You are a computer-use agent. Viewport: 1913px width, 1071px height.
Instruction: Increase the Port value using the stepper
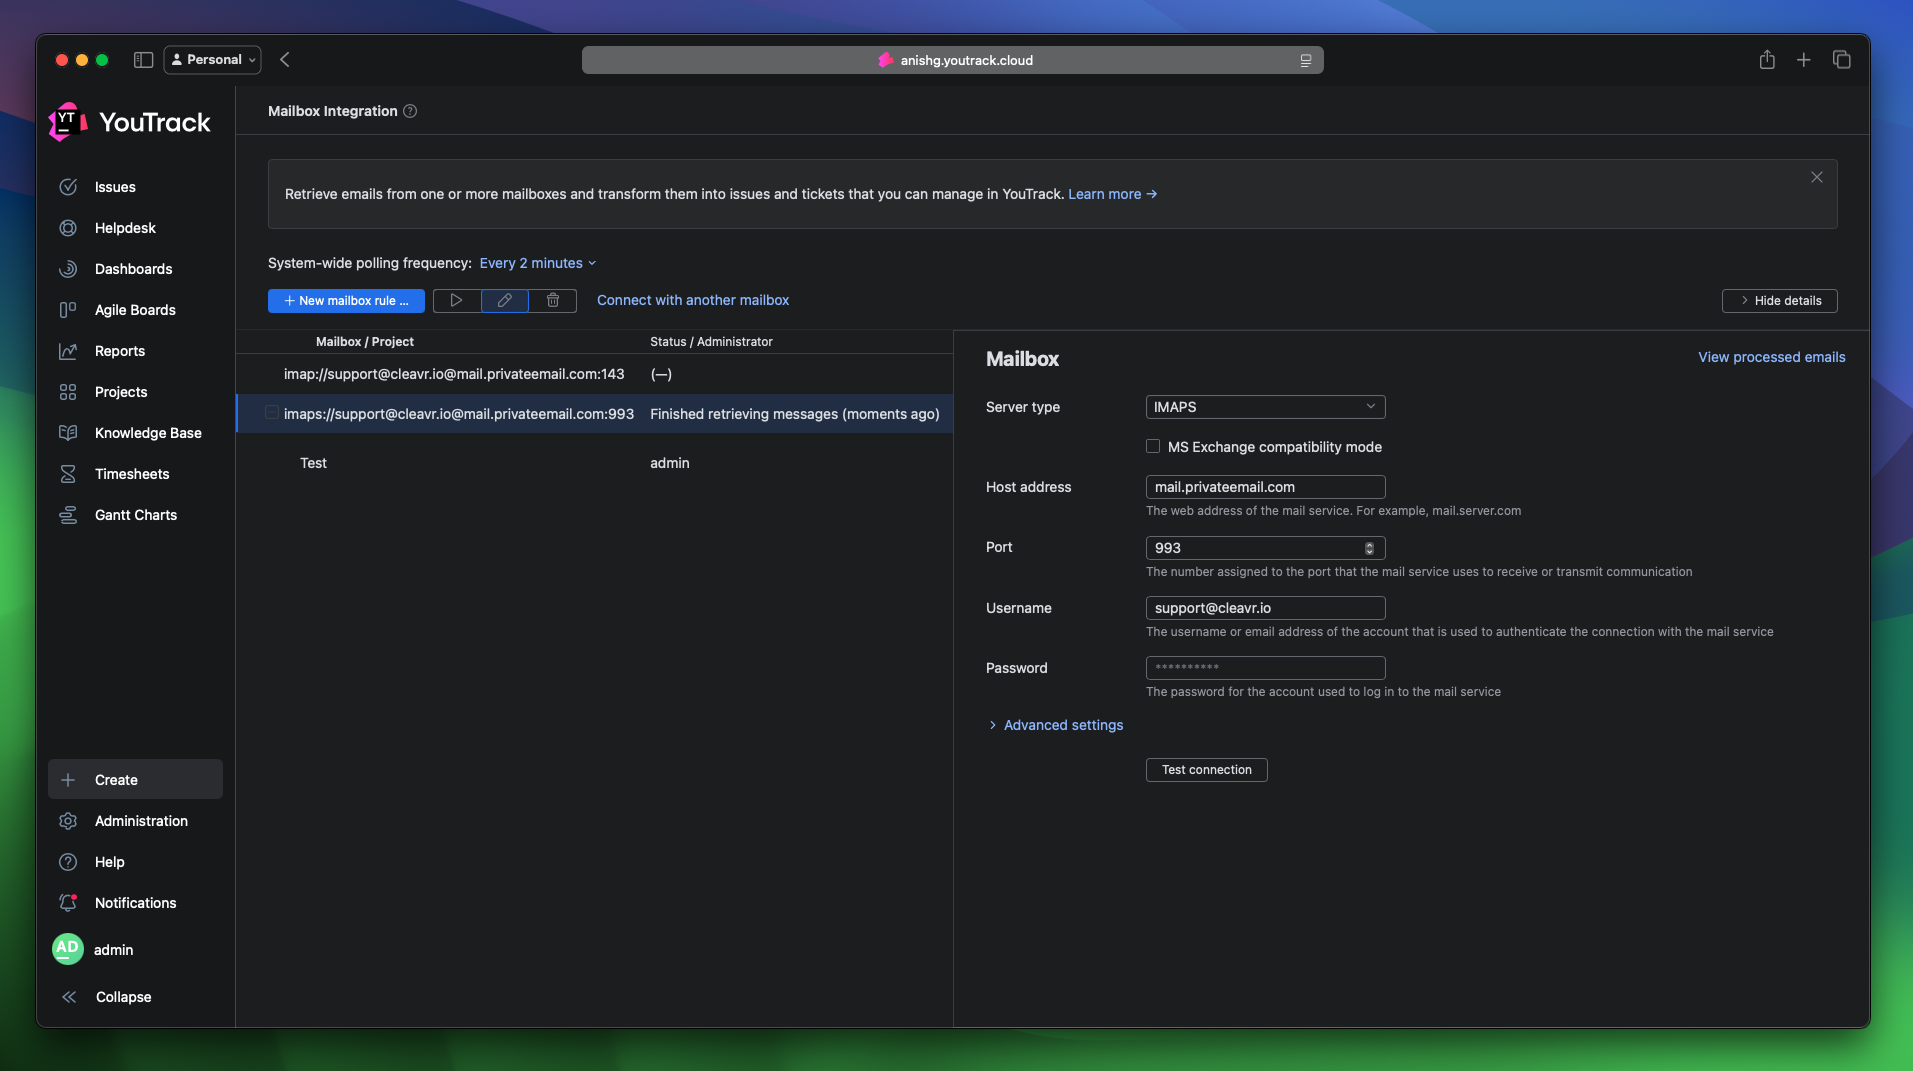pos(1369,544)
